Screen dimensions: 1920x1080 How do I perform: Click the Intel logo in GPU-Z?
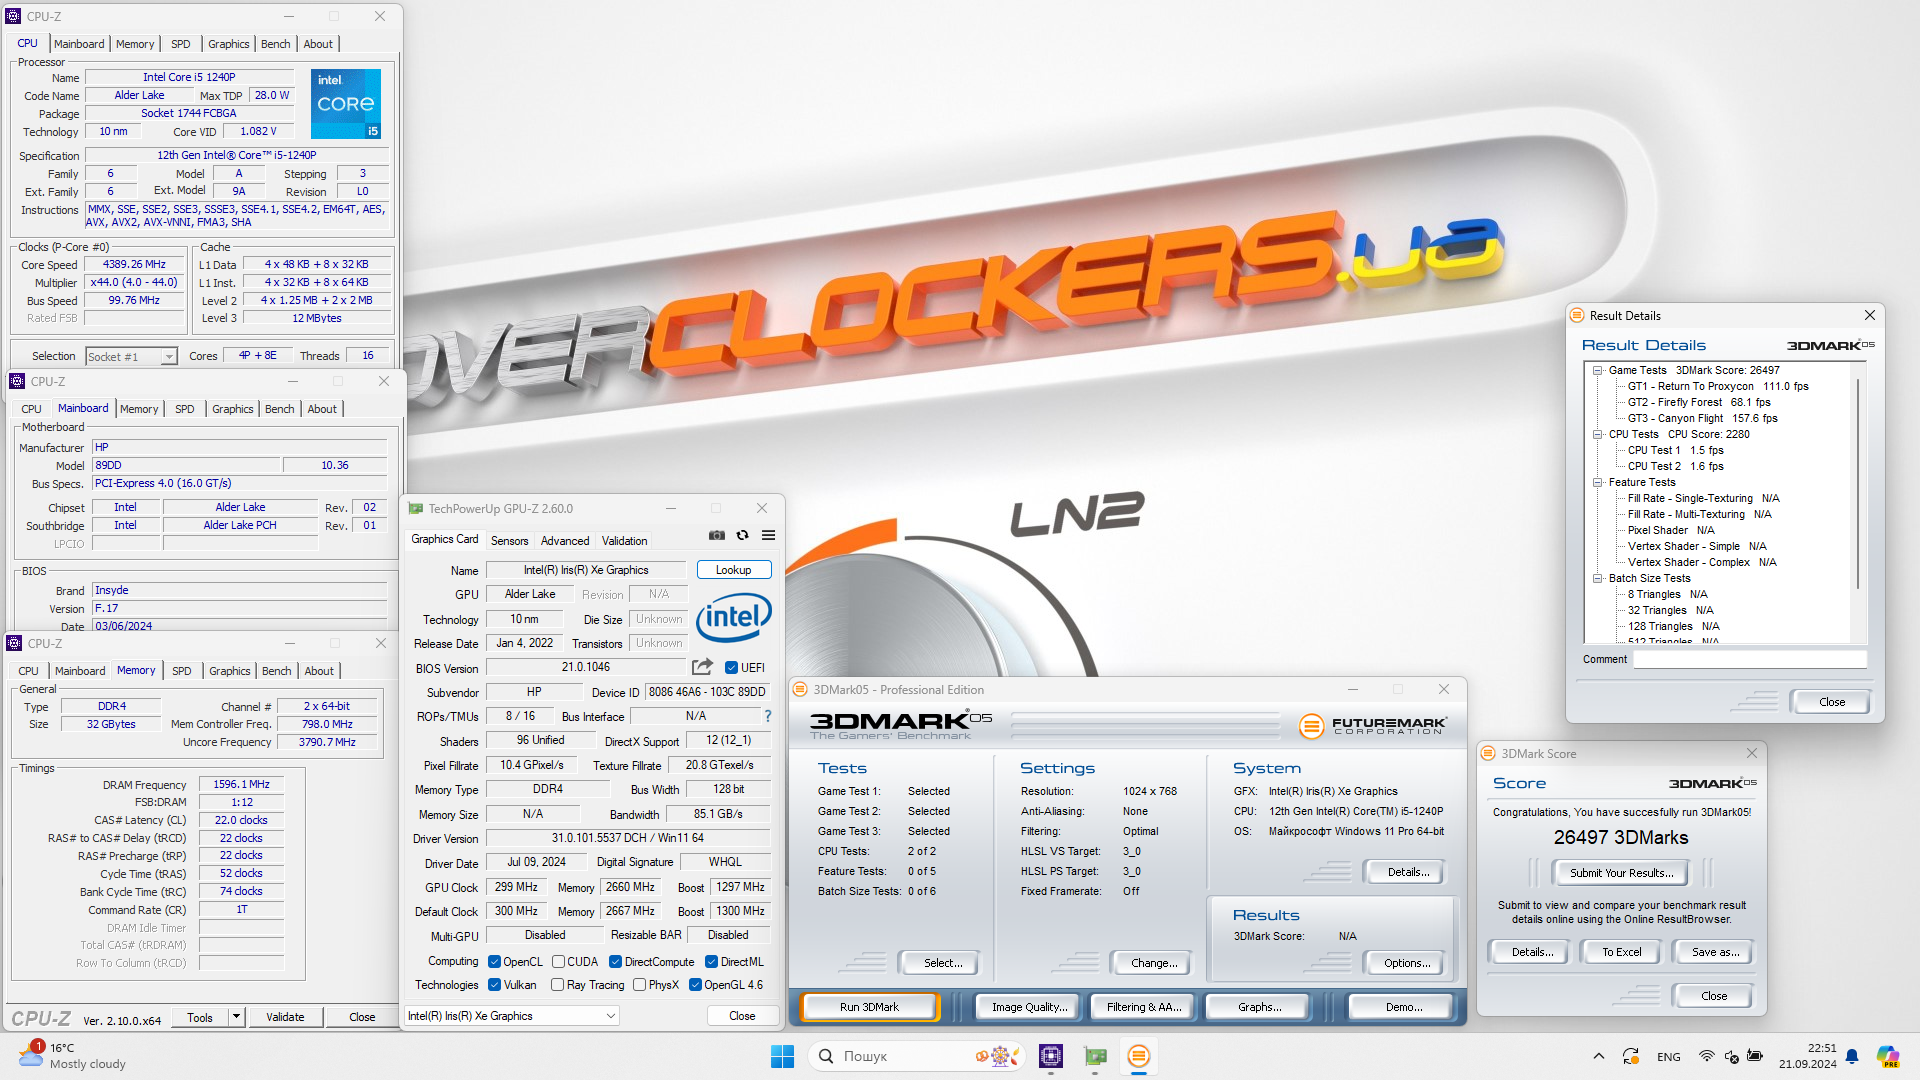(x=734, y=617)
